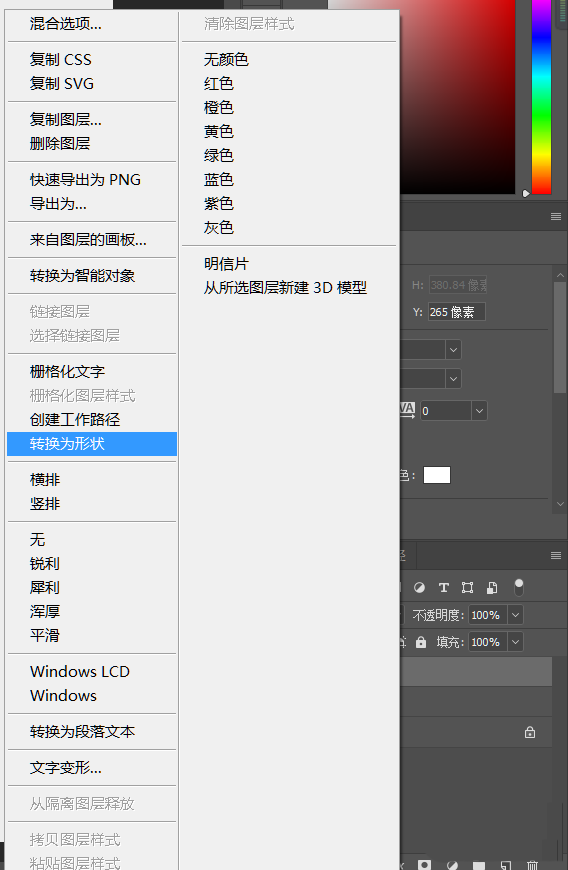Click the properties panel scrollbar up arrow
This screenshot has width=568, height=870.
click(x=560, y=275)
